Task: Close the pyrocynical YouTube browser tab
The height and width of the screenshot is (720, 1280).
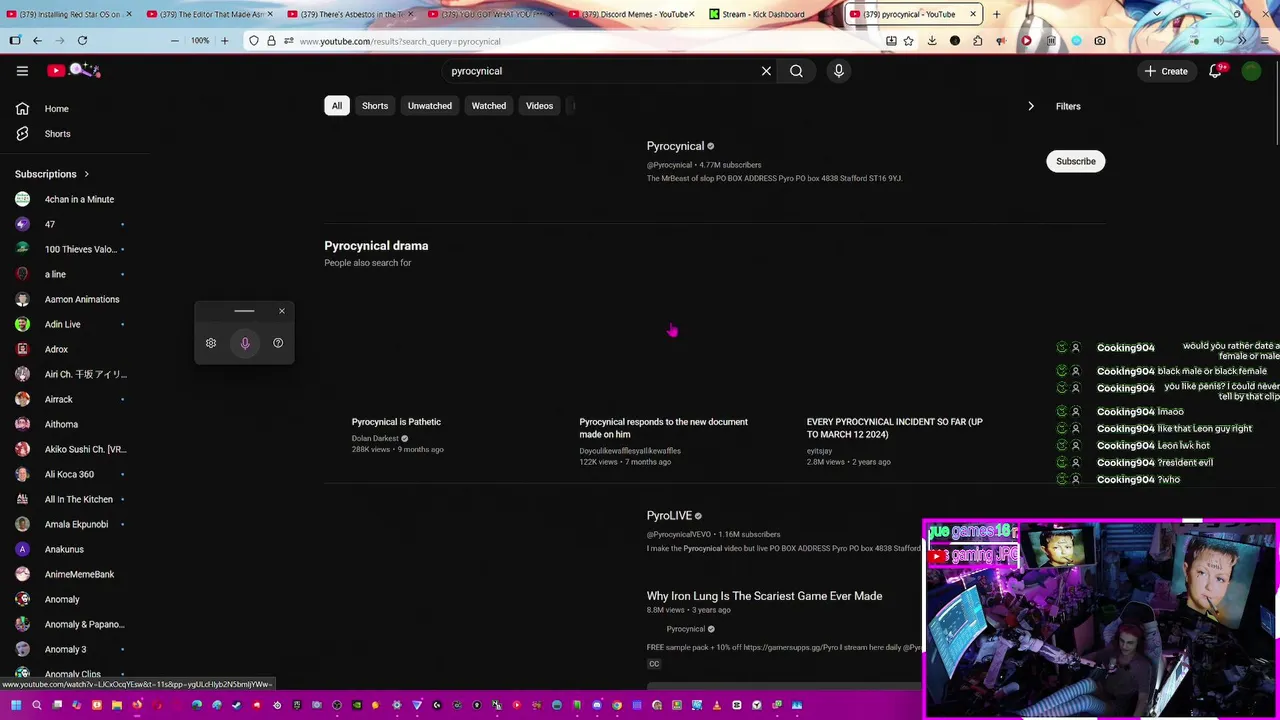Action: (x=972, y=14)
